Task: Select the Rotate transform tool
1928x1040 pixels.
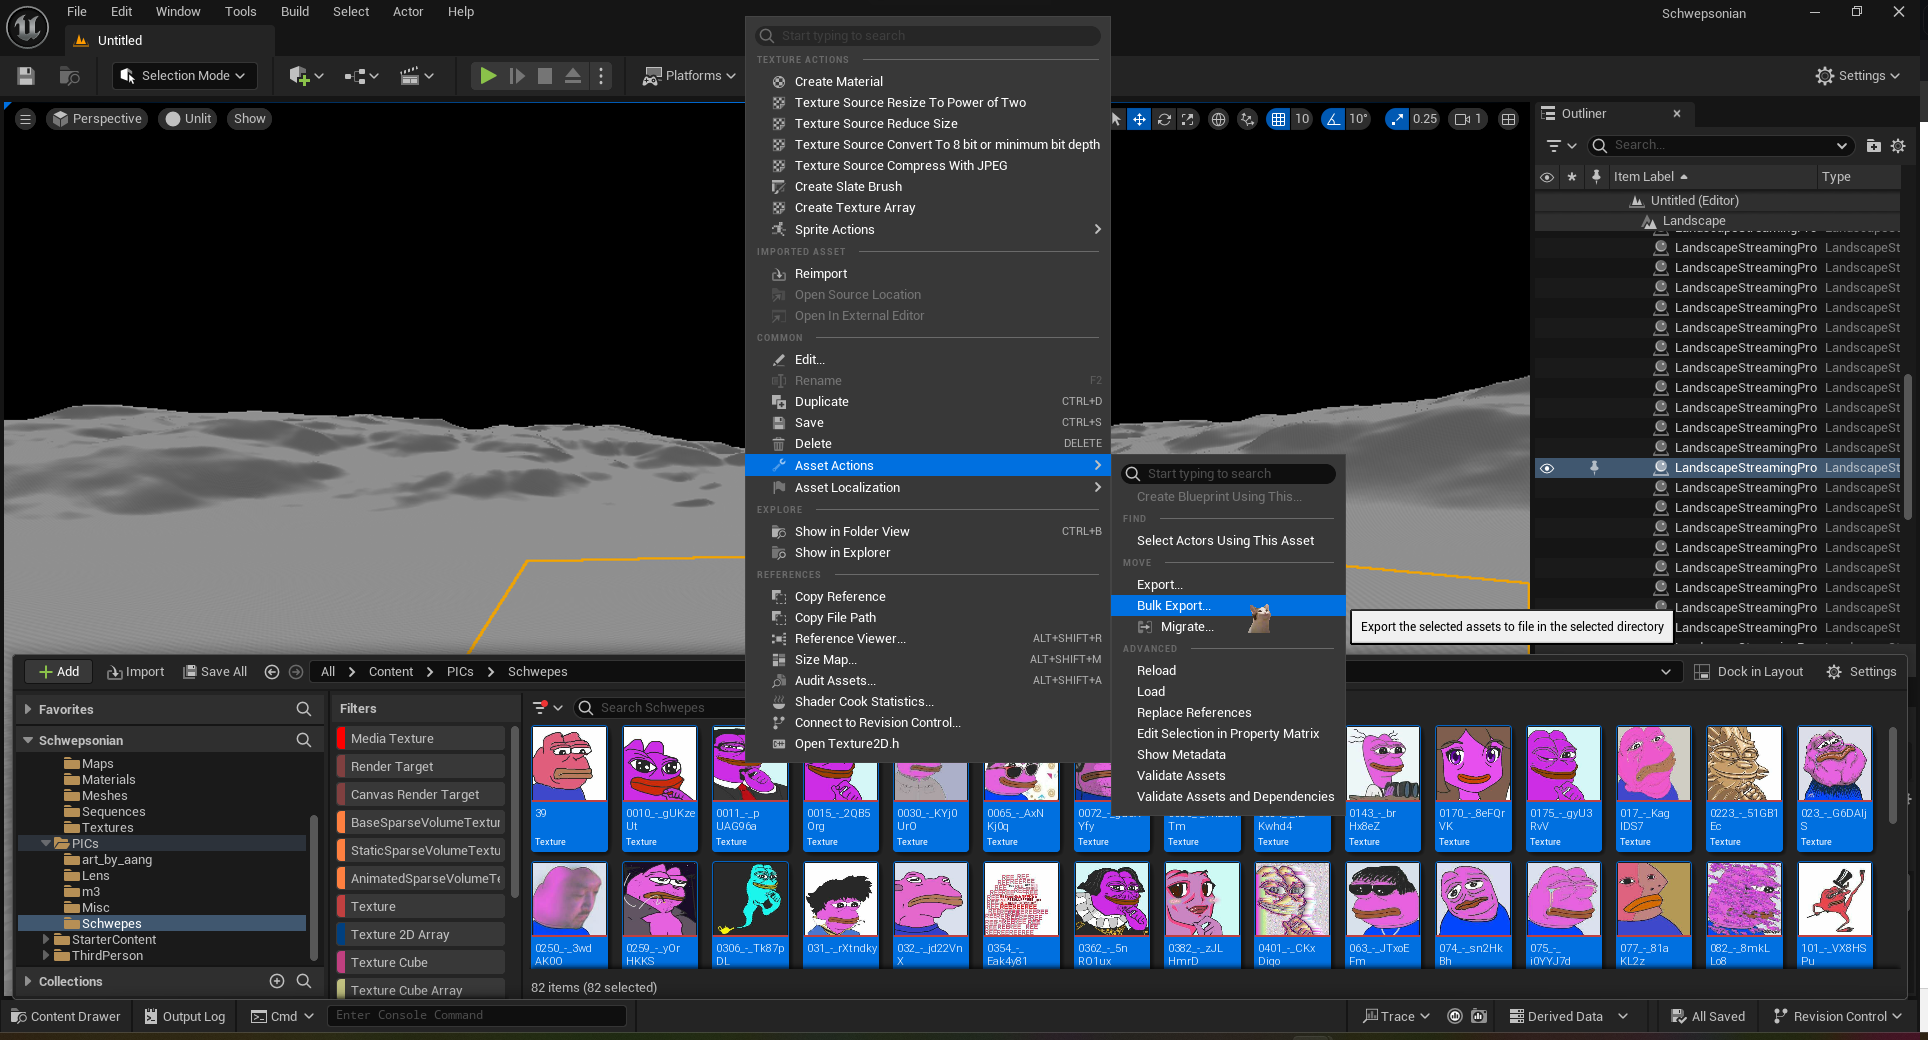Action: pyautogui.click(x=1164, y=119)
